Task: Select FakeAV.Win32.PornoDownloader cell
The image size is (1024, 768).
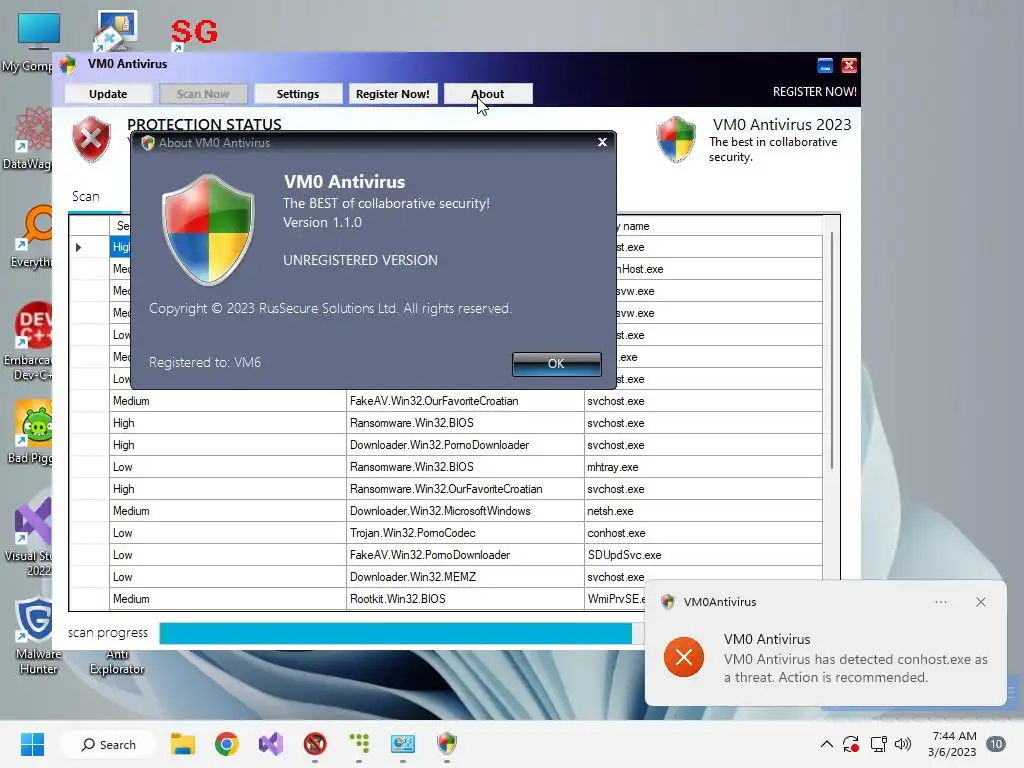Action: tap(465, 555)
